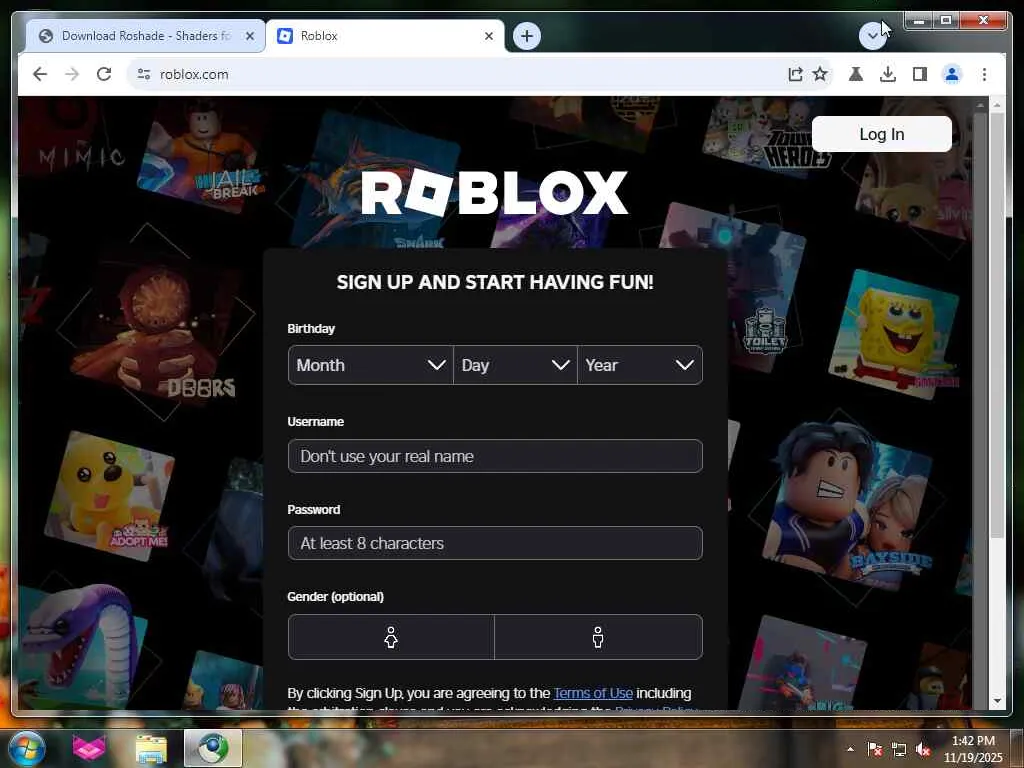Open the network tray icon

pos(899,749)
